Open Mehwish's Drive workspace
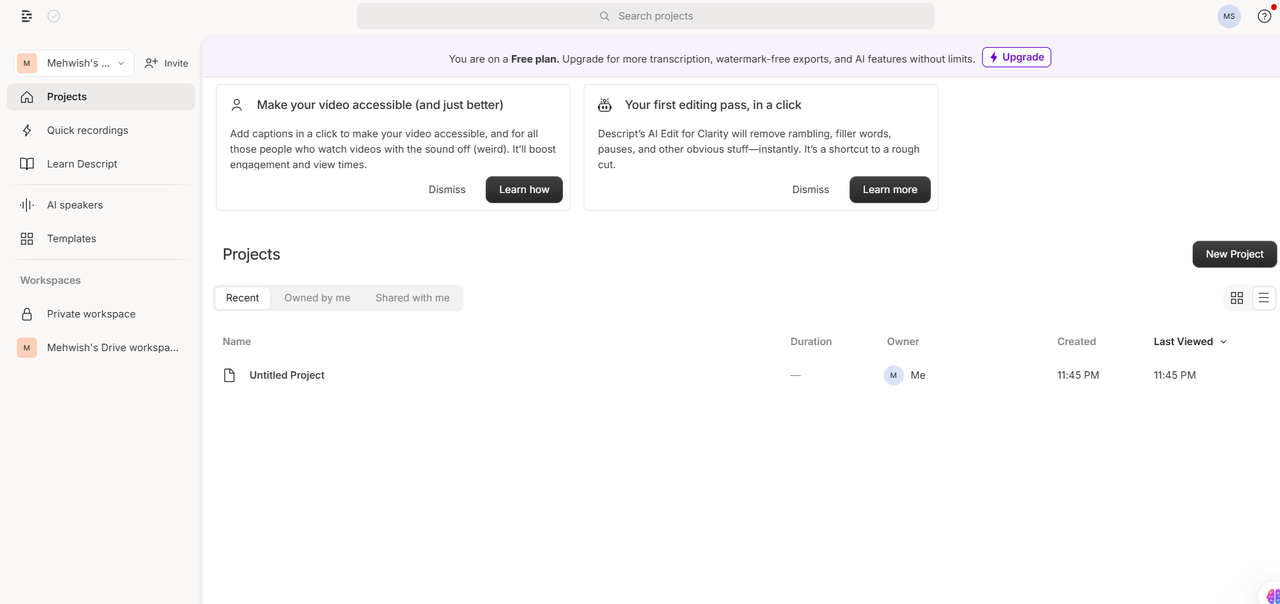1280x604 pixels. tap(101, 348)
